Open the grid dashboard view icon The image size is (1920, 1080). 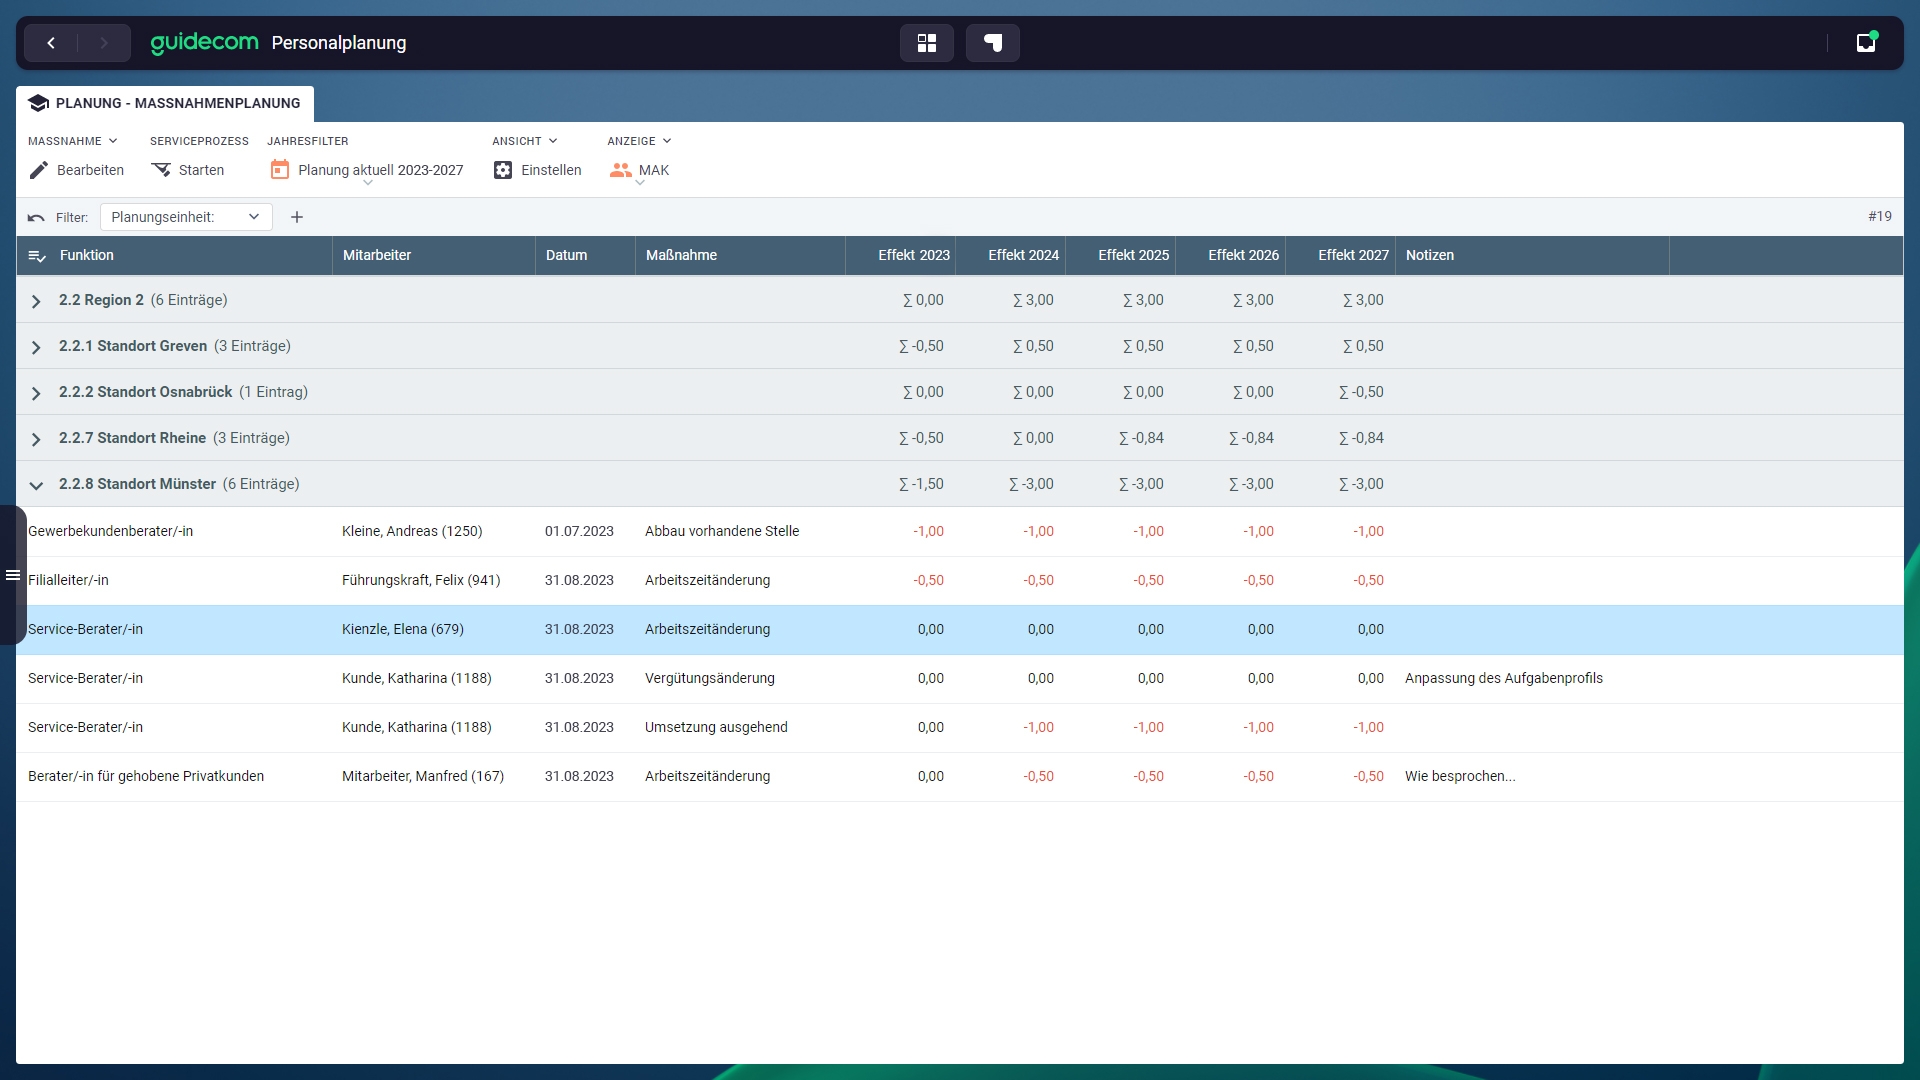(x=926, y=43)
